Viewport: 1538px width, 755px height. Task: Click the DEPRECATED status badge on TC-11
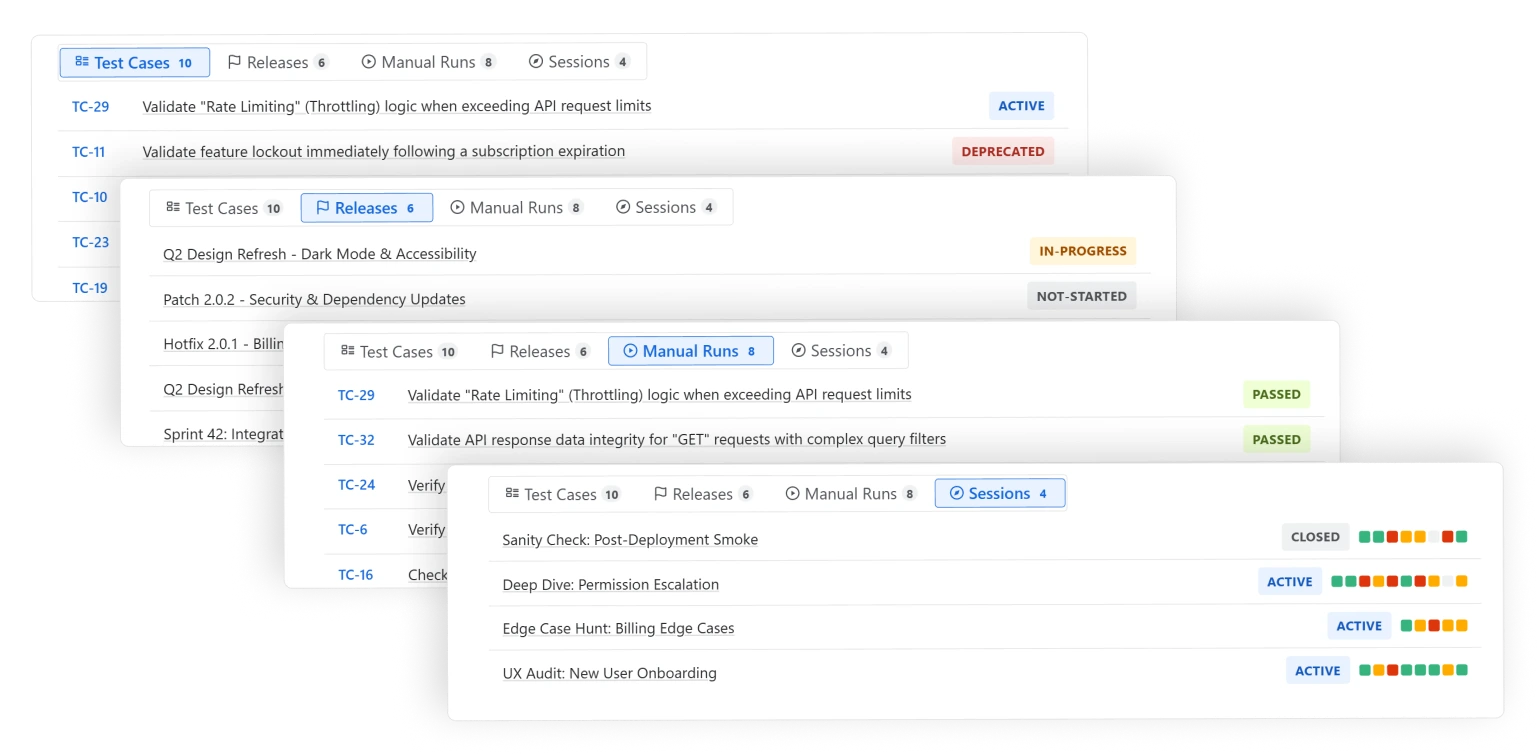[1003, 152]
